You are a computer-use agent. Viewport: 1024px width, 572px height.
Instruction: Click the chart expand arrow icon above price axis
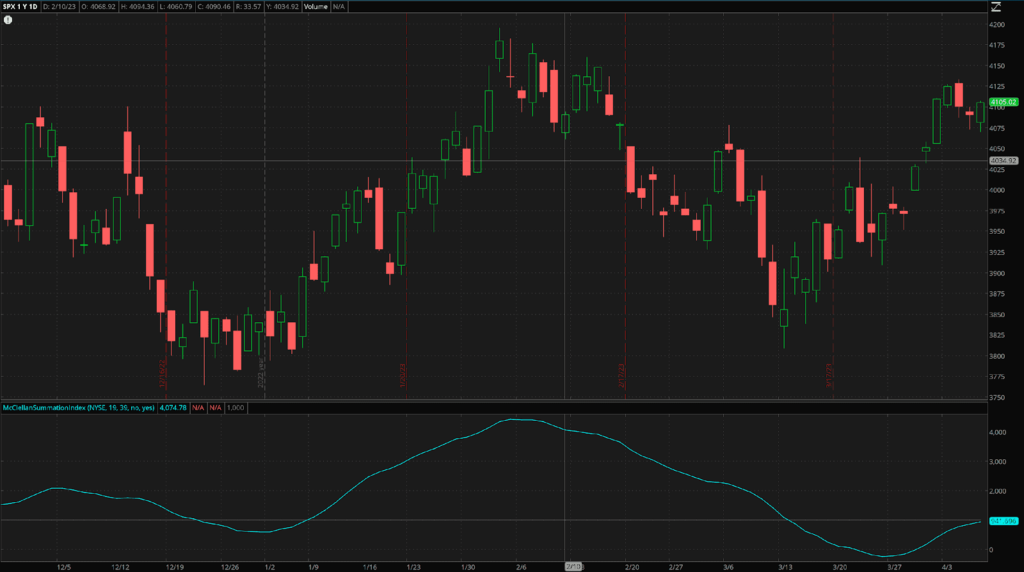pos(996,7)
